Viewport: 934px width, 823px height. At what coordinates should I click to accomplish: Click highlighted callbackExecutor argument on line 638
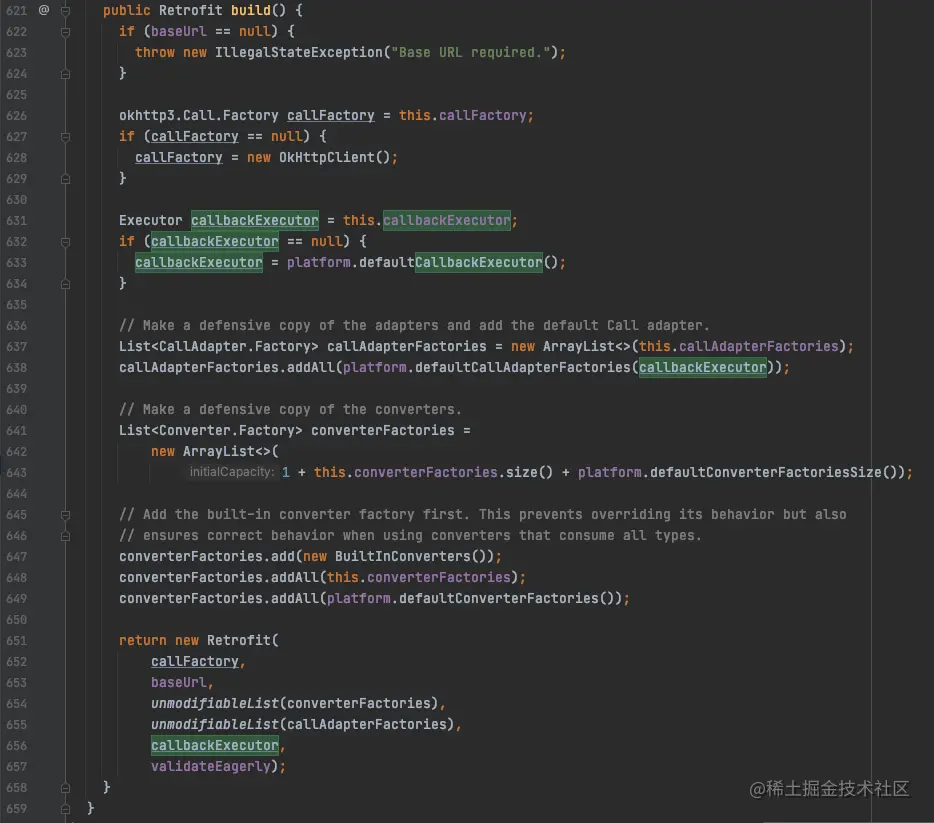click(x=703, y=367)
